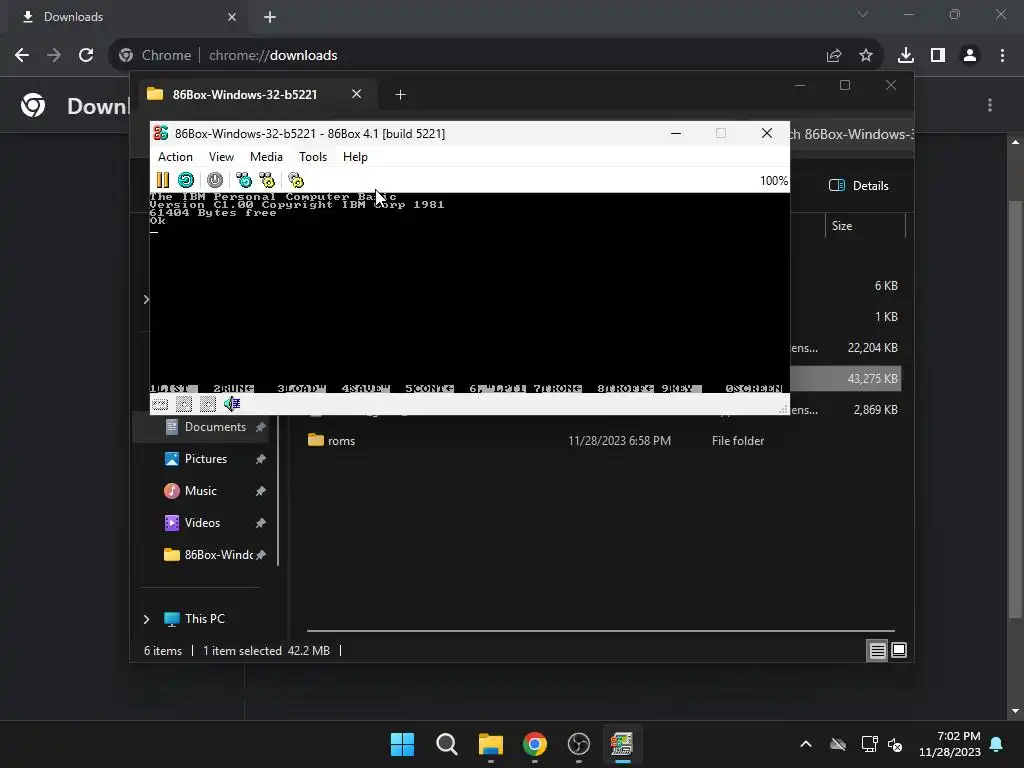Switch Explorer to details list view
This screenshot has width=1024, height=768.
[x=877, y=650]
